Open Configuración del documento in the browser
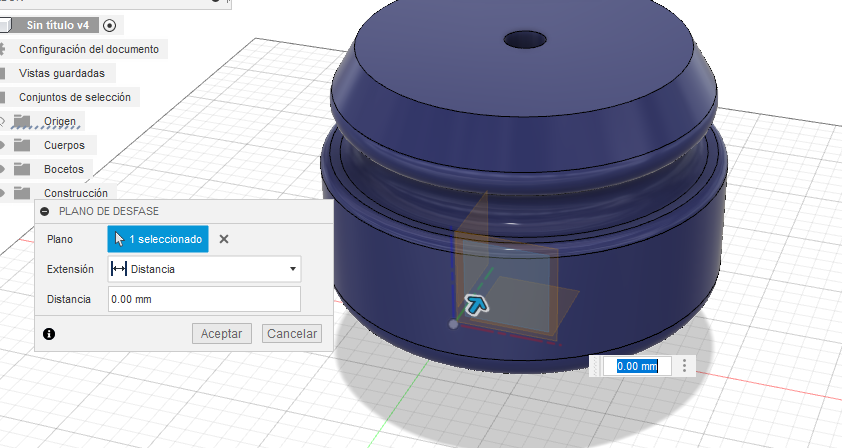Image resolution: width=842 pixels, height=448 pixels. [89, 49]
